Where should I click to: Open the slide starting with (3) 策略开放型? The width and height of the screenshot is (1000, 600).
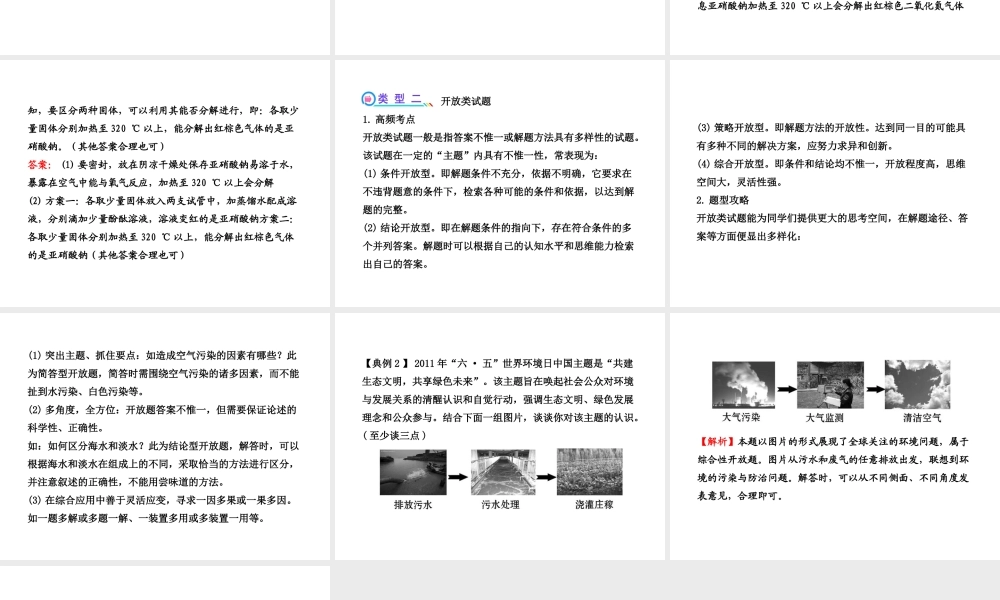pyautogui.click(x=835, y=184)
